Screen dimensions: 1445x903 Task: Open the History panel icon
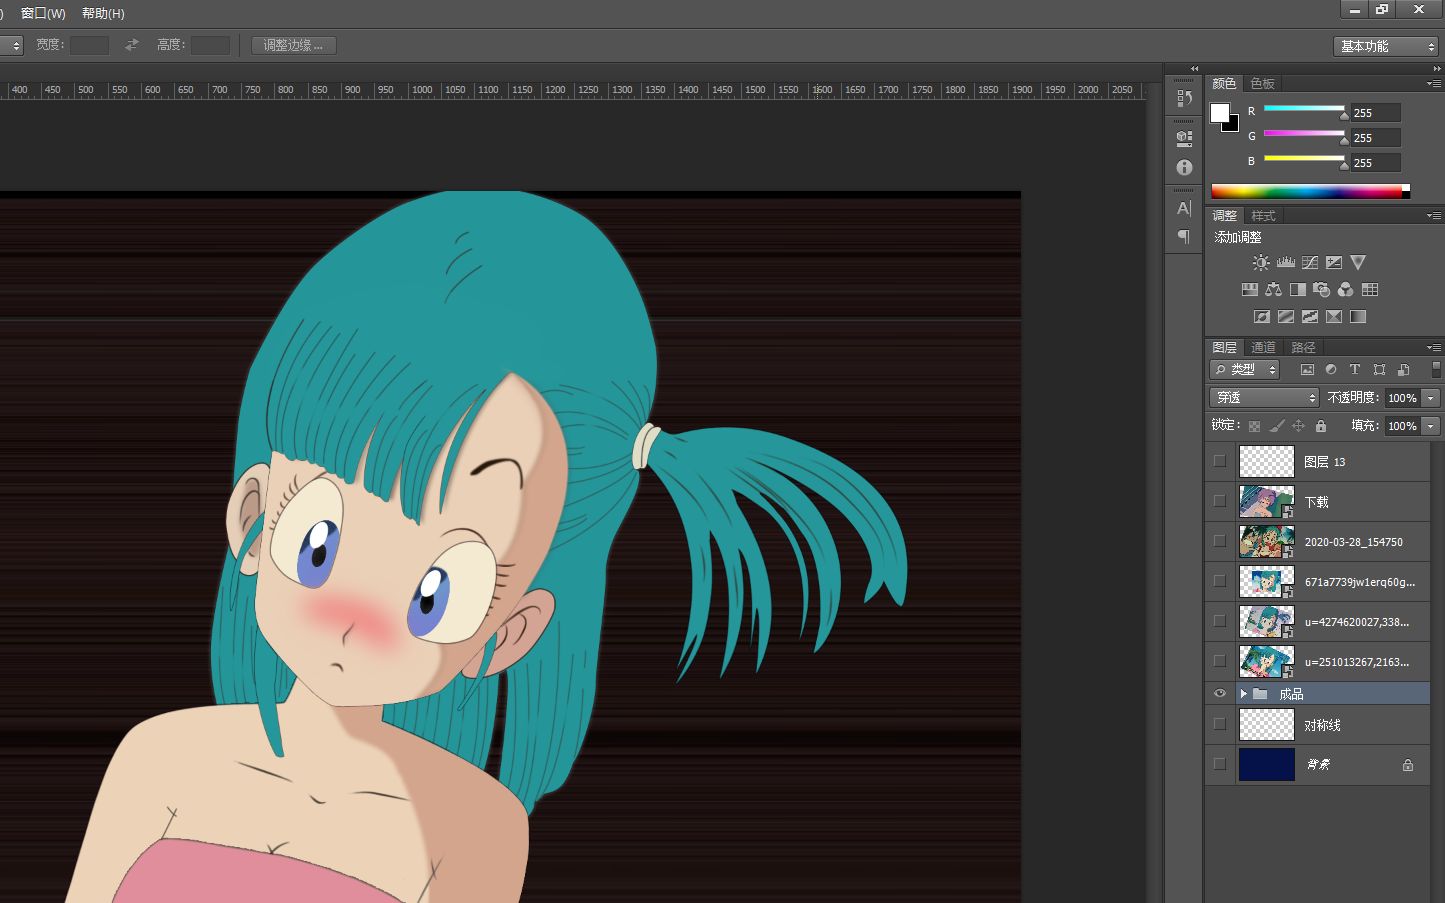[x=1184, y=98]
